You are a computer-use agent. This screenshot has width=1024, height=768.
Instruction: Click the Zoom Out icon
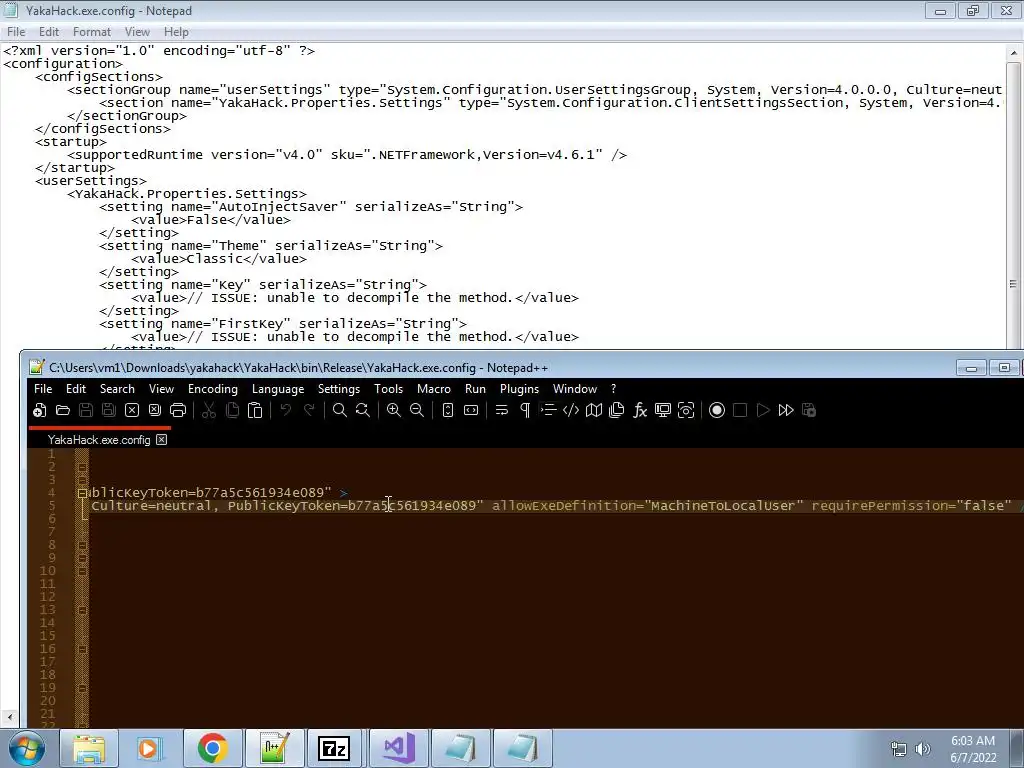click(417, 410)
